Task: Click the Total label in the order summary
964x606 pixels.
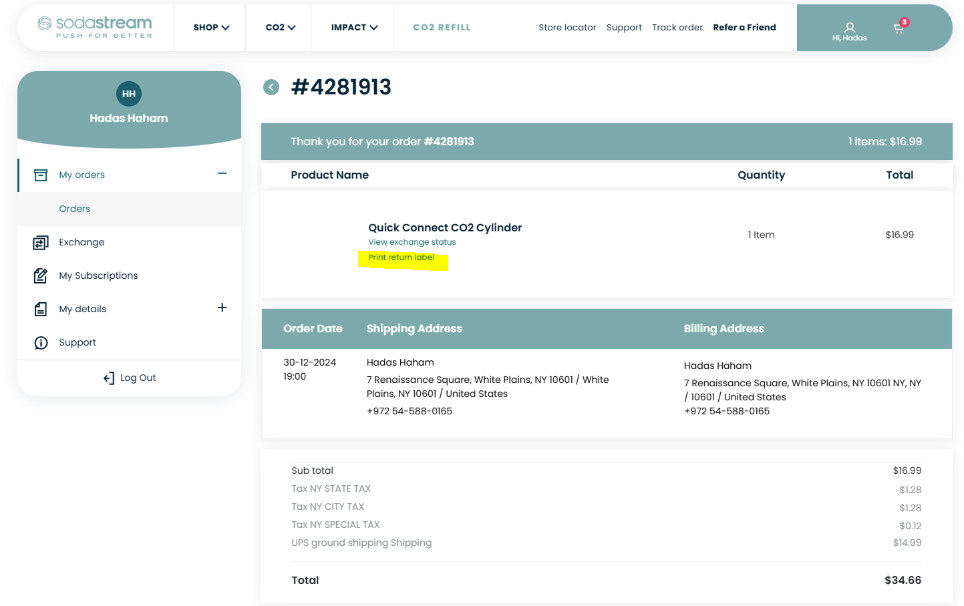Action: (x=305, y=580)
